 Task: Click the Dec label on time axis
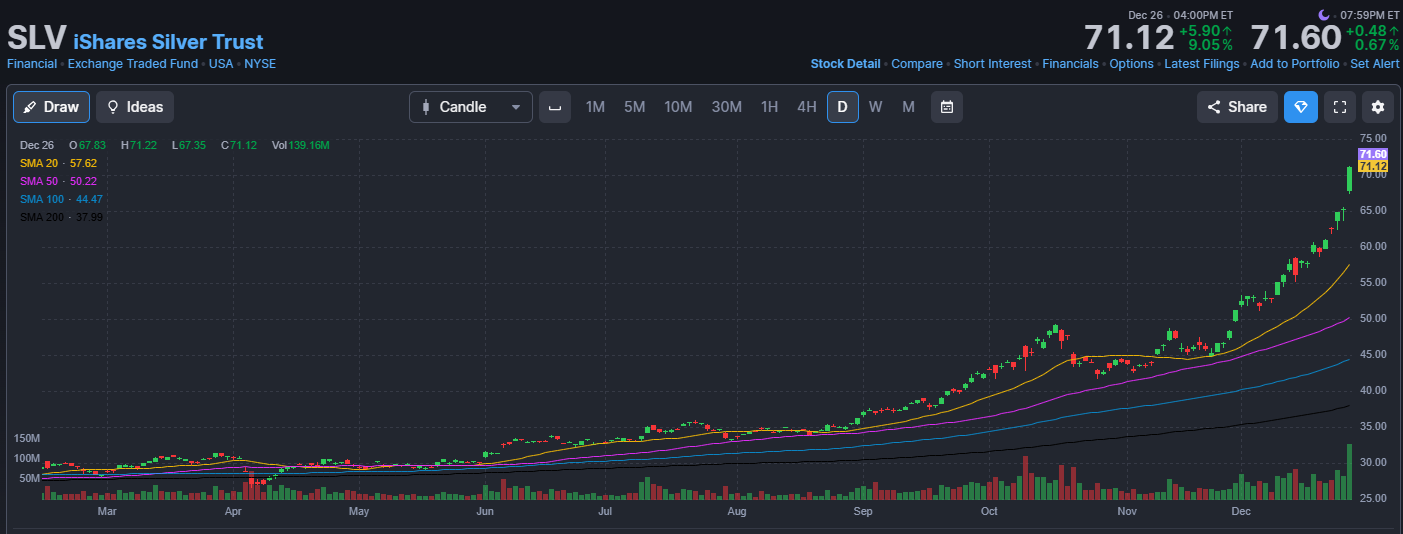click(x=1241, y=511)
